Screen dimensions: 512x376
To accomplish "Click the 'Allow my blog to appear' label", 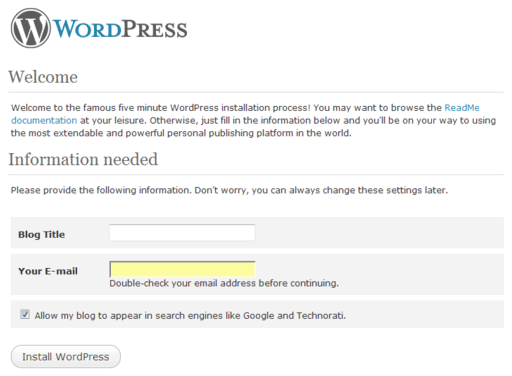I will 190,316.
